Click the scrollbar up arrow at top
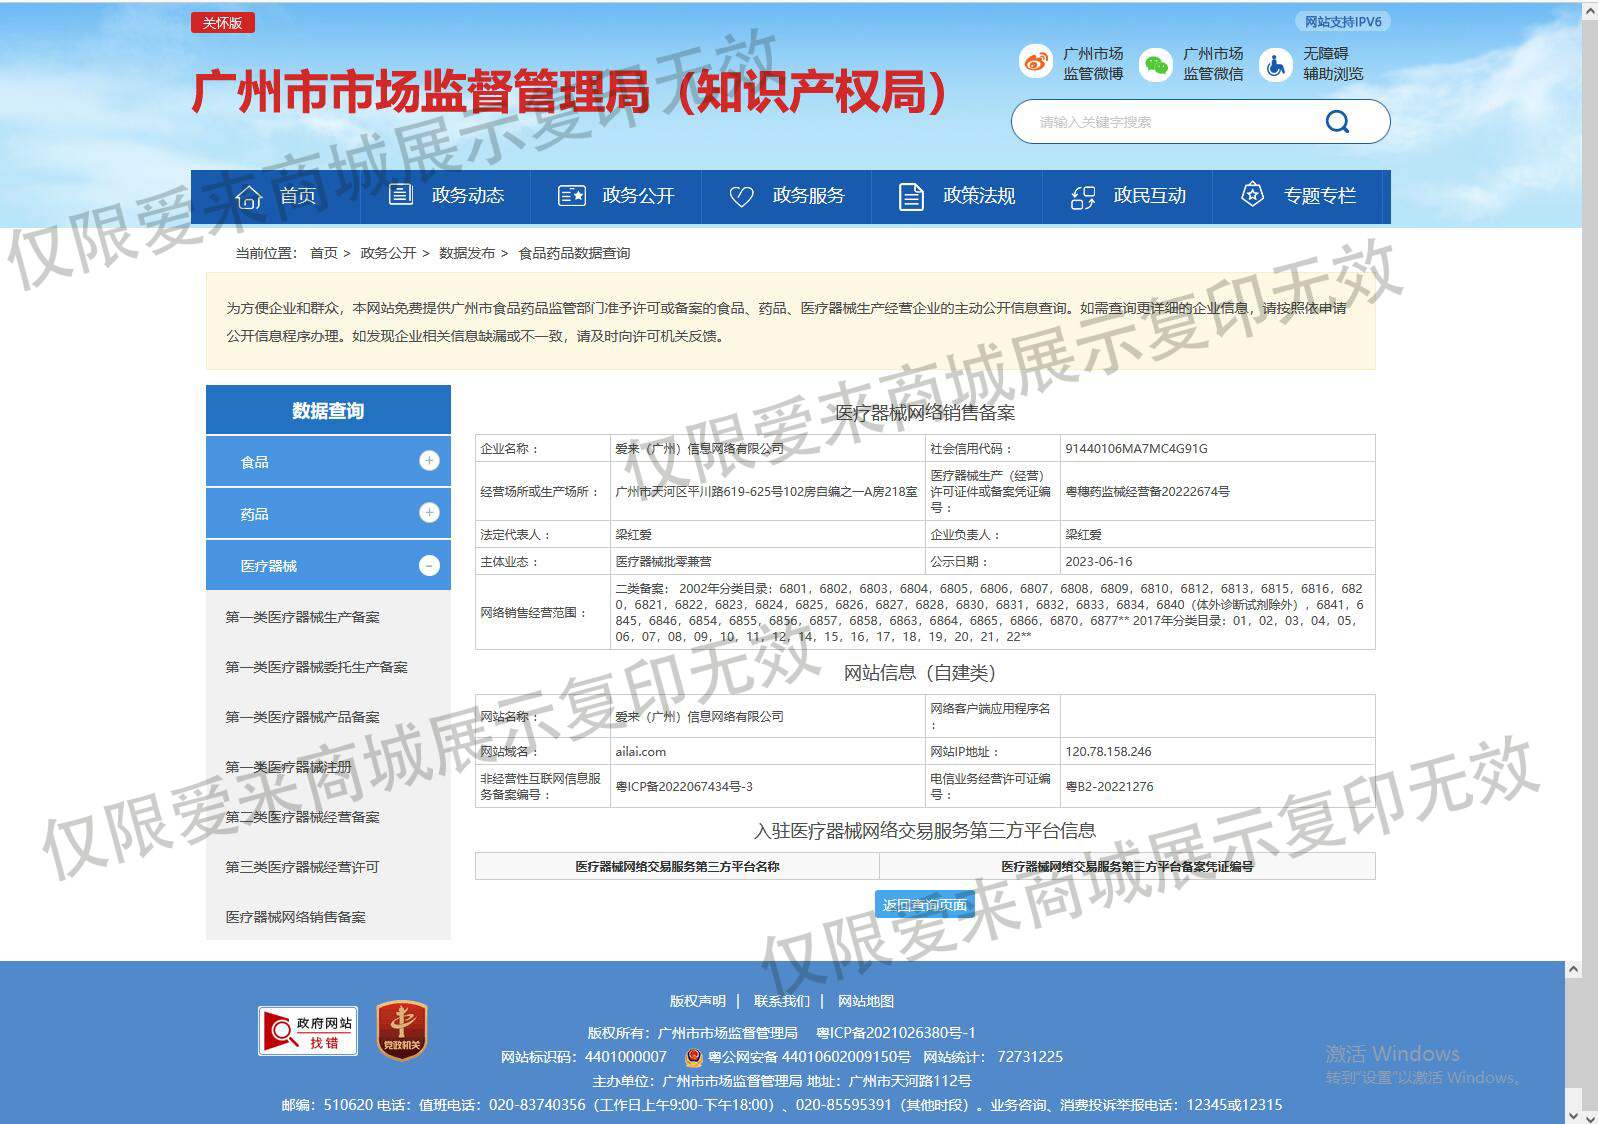Screen dimensions: 1598x1124 1590,10
